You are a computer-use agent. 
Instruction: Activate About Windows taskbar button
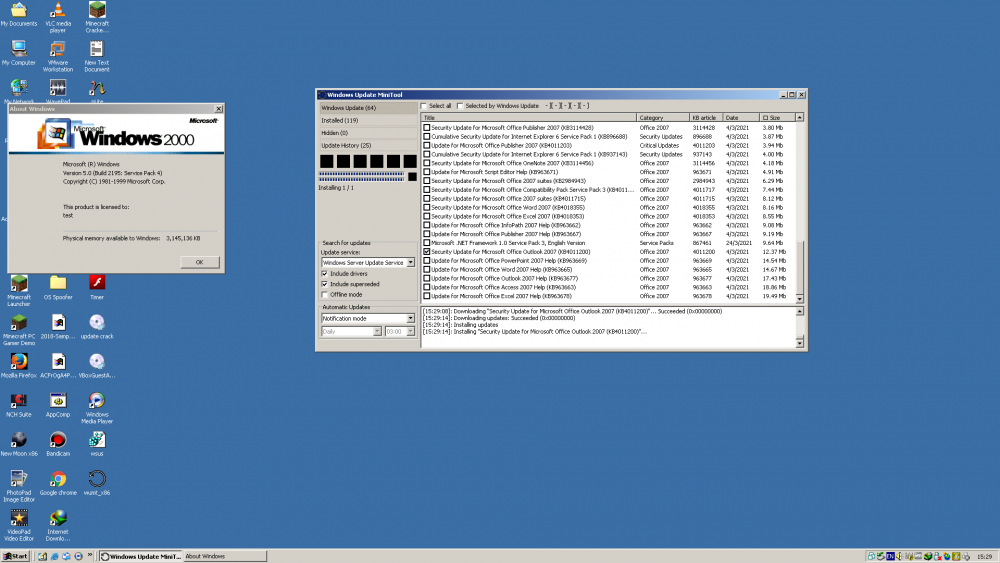pyautogui.click(x=224, y=556)
